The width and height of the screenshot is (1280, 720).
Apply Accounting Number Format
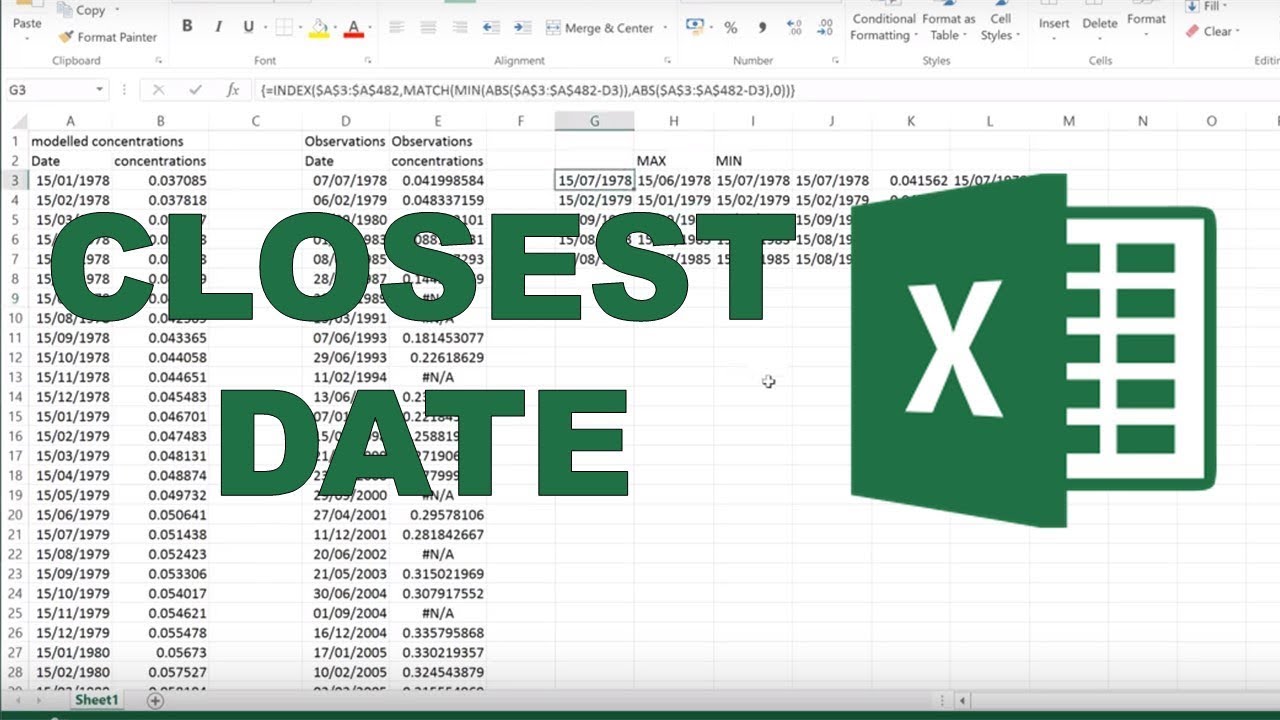click(695, 27)
